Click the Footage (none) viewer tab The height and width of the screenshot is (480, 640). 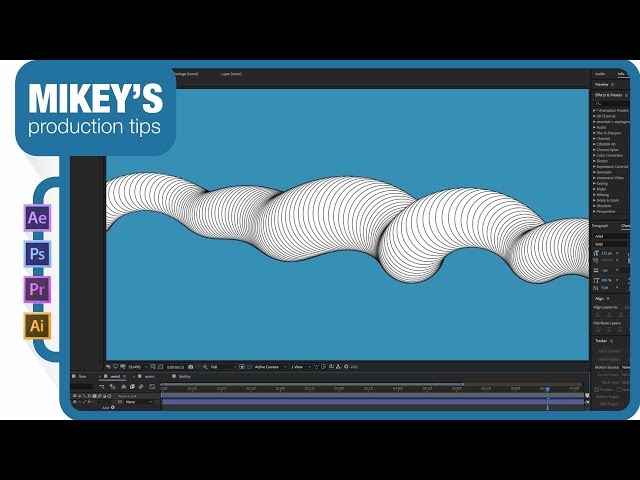tap(186, 74)
